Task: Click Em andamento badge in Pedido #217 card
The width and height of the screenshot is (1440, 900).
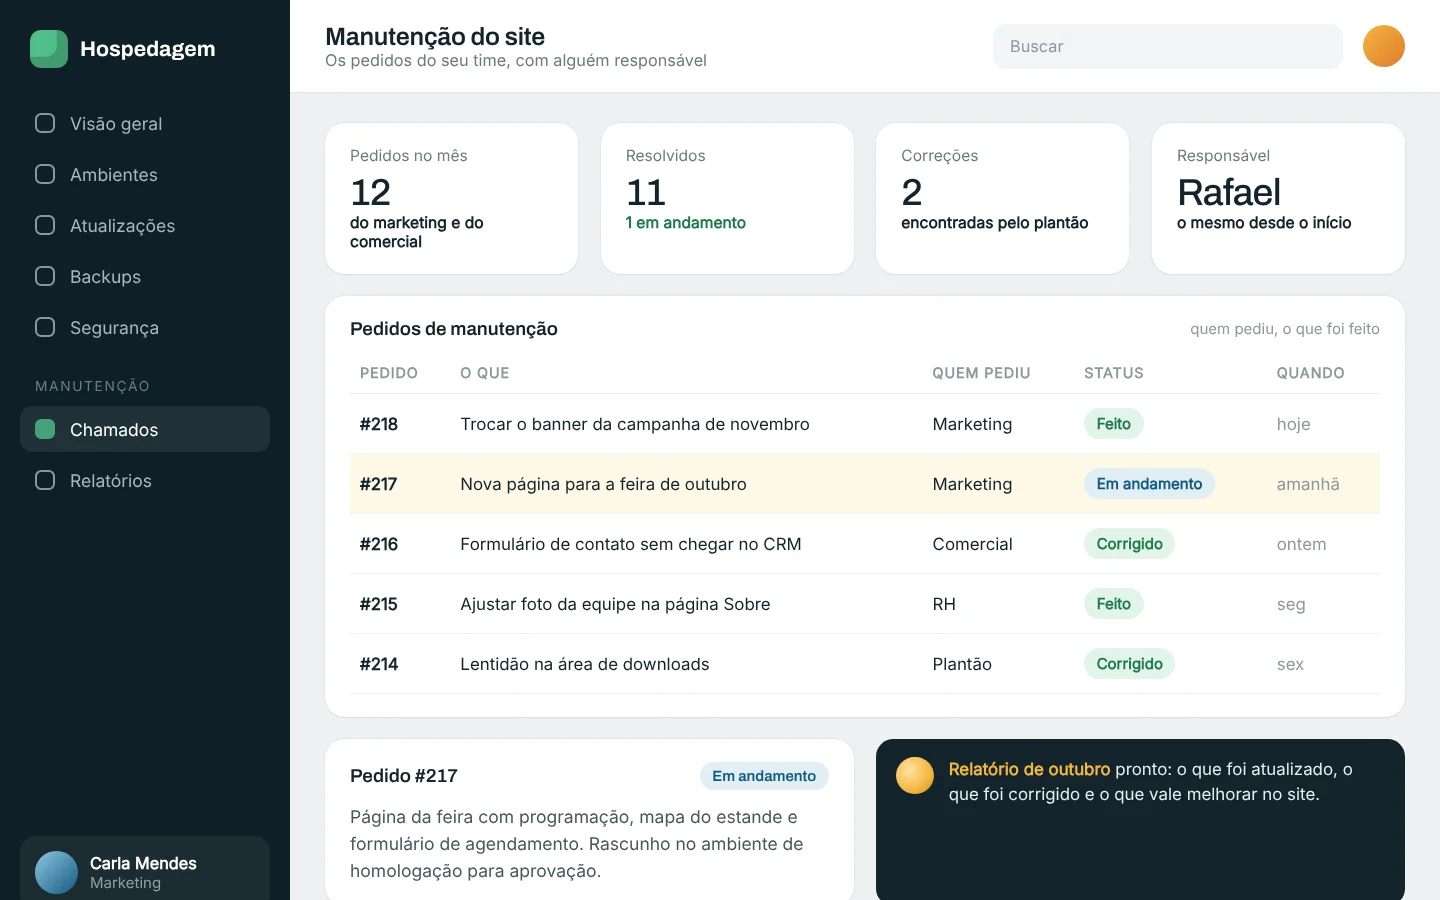Action: (x=764, y=776)
